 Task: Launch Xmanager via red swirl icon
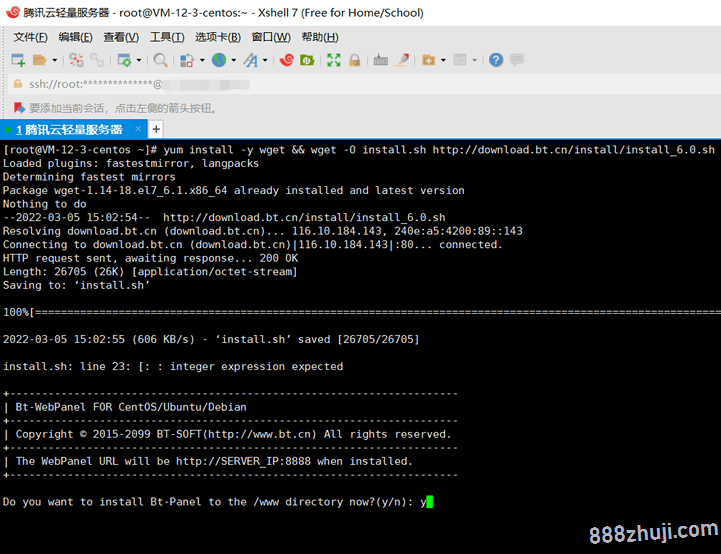coord(286,60)
